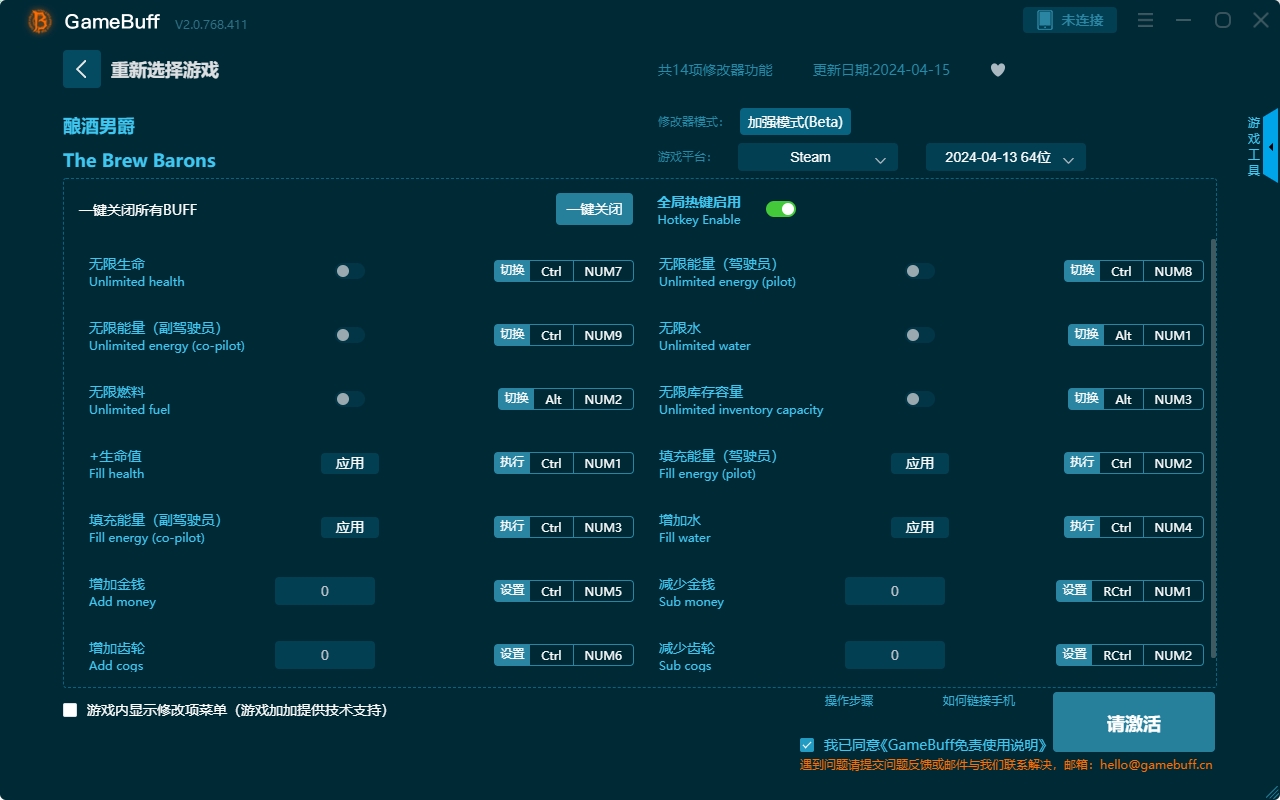Click the Sub cogs value field
1280x800 pixels.
[895, 655]
